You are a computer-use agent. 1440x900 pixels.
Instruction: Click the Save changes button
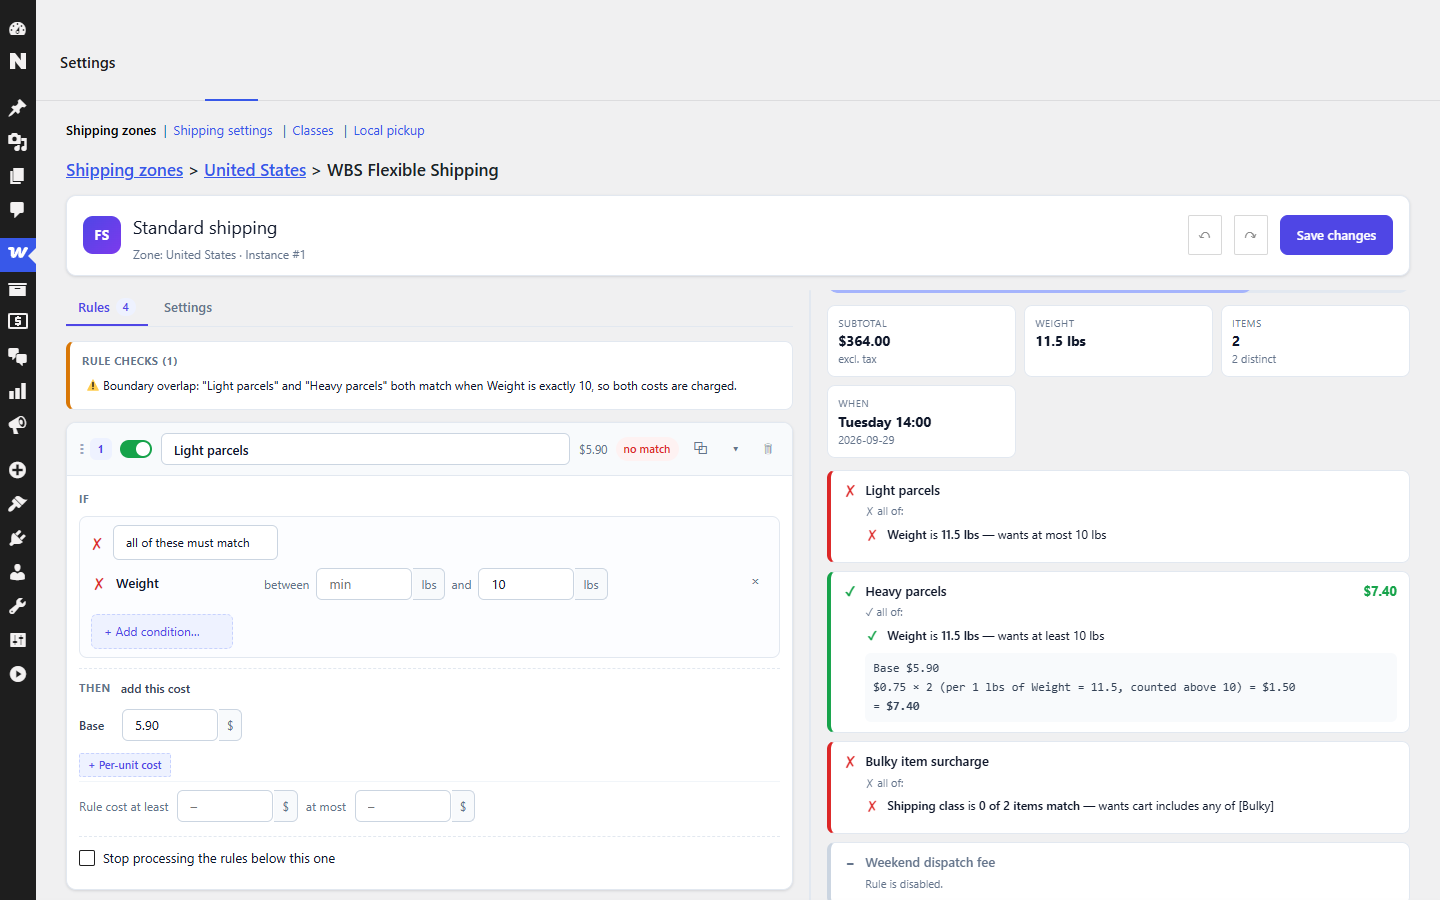click(x=1336, y=235)
